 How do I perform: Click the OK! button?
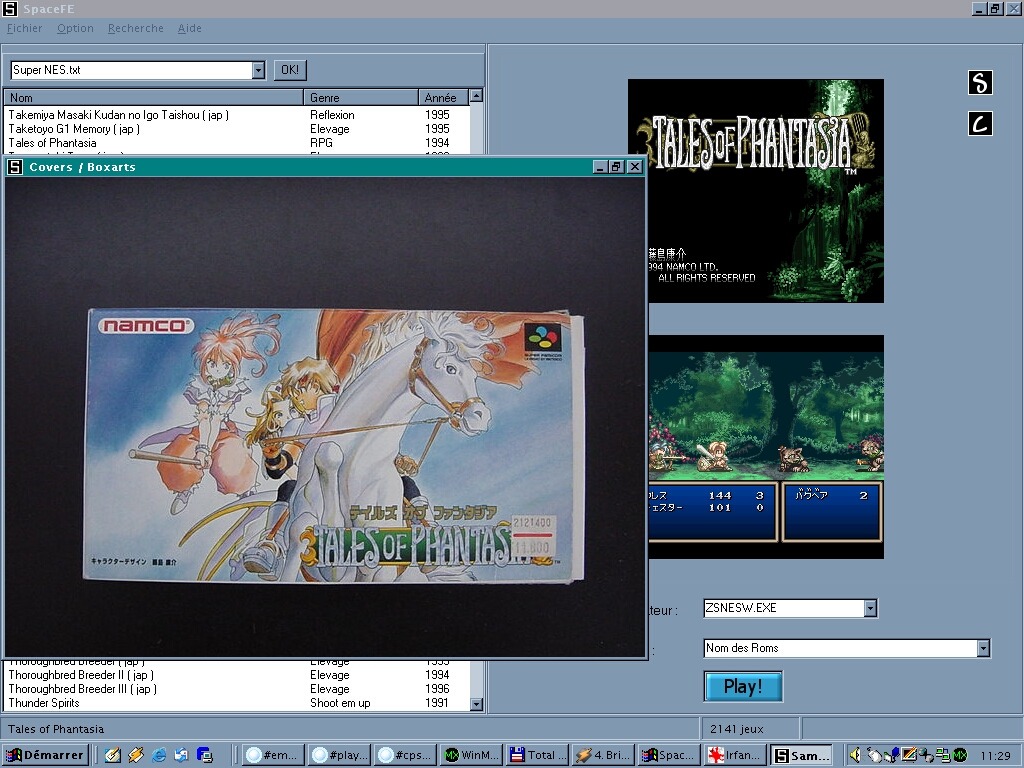tap(290, 70)
